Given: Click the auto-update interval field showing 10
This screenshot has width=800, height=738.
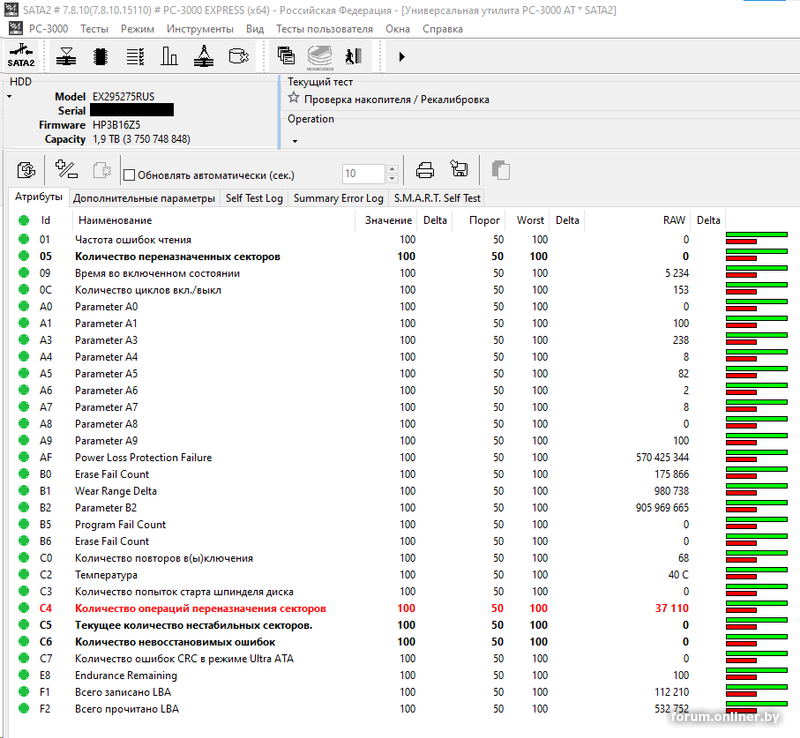Looking at the screenshot, I should pyautogui.click(x=363, y=174).
